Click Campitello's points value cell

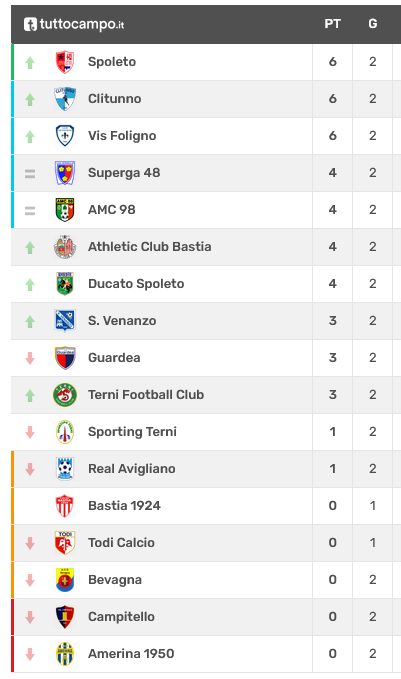tap(333, 617)
